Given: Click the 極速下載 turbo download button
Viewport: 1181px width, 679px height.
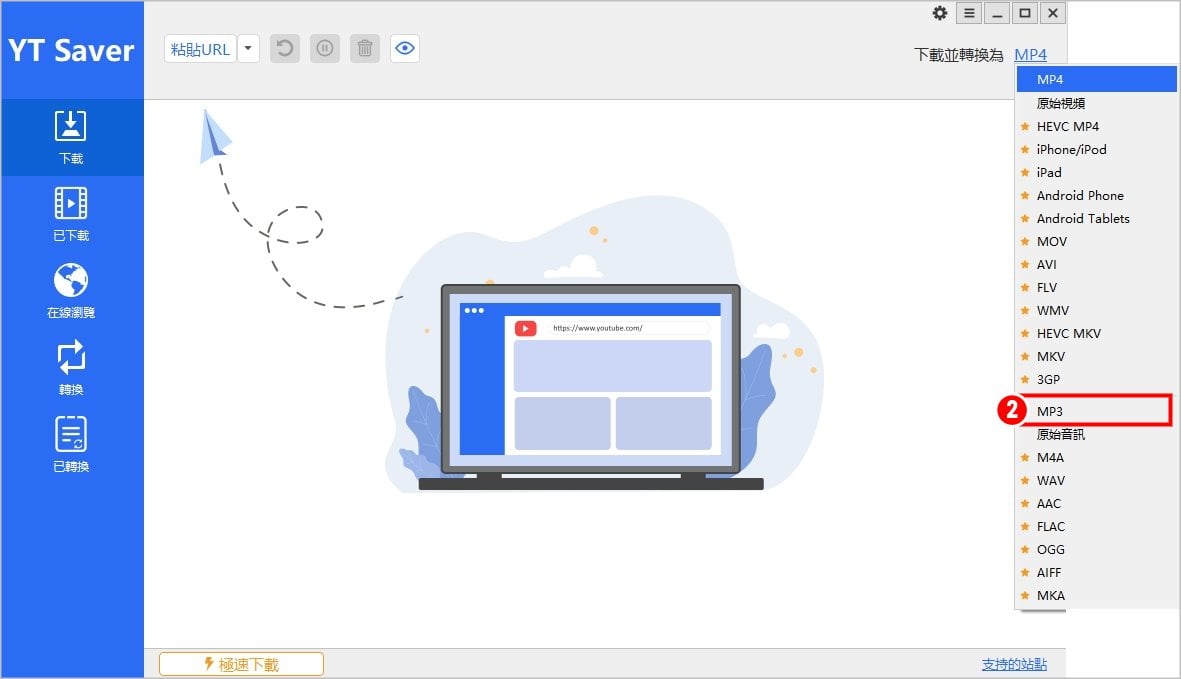Looking at the screenshot, I should (x=241, y=664).
